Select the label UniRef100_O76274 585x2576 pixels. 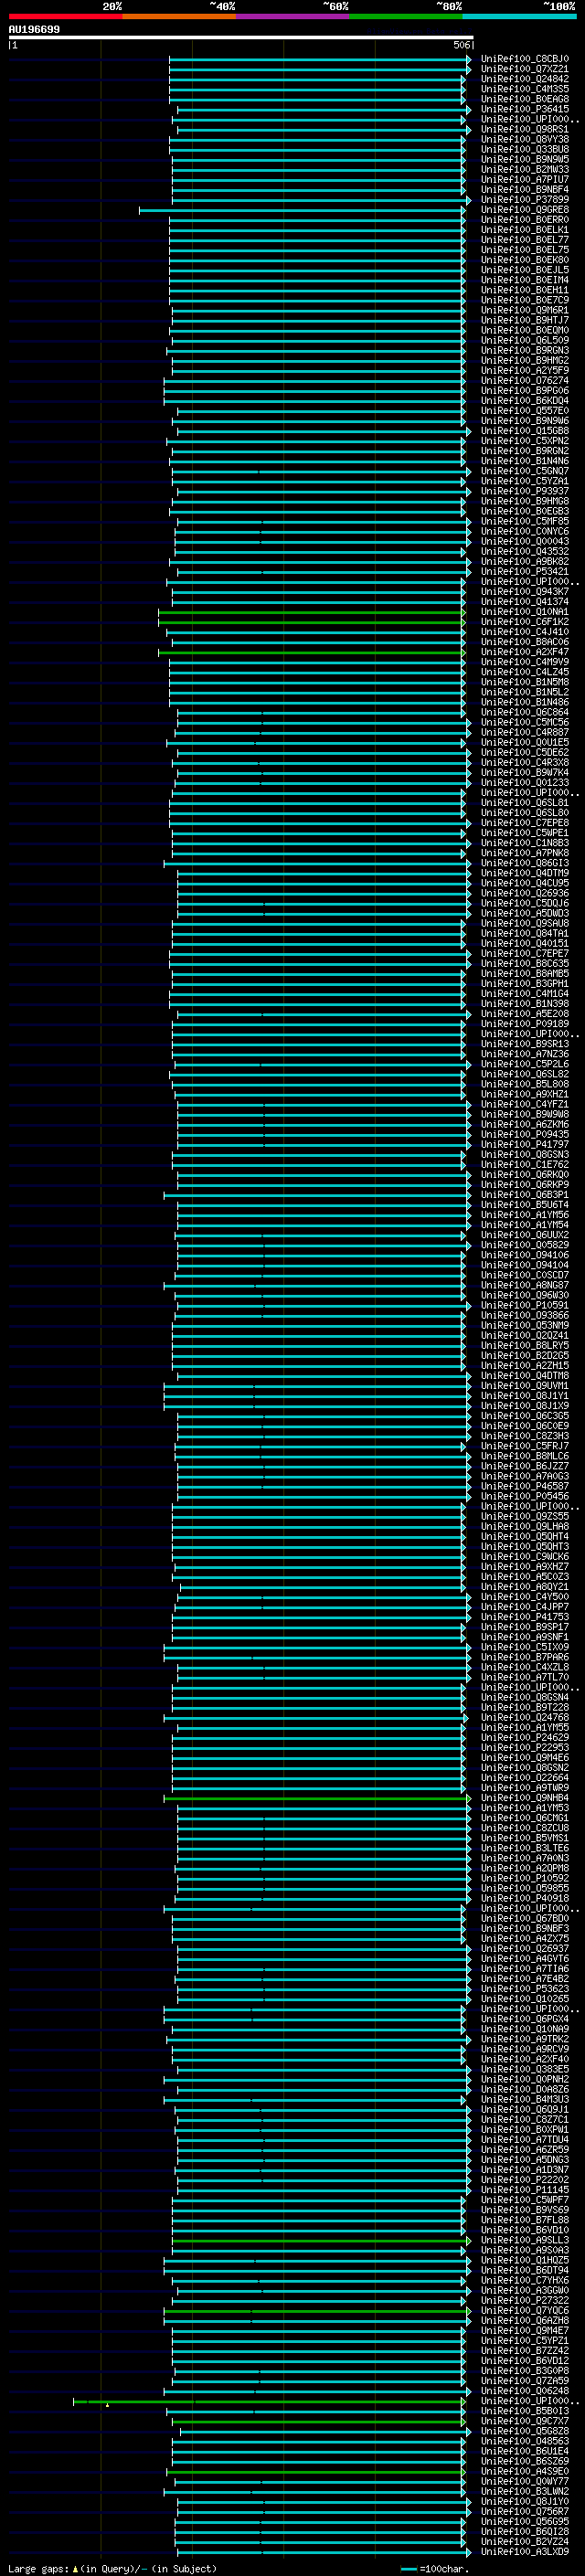(524, 380)
